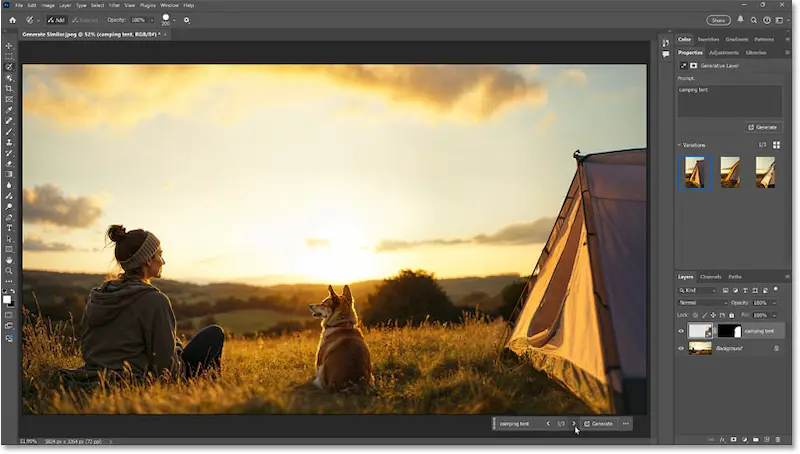Open the Window menu

coord(169,5)
